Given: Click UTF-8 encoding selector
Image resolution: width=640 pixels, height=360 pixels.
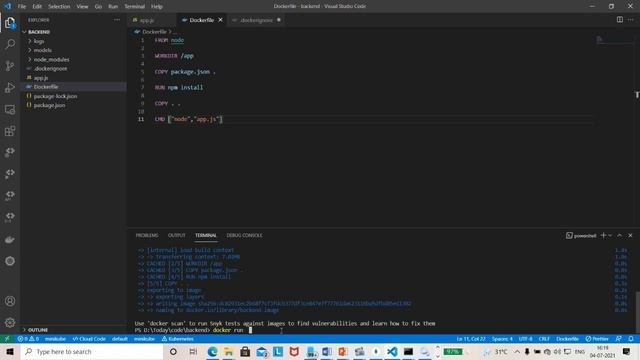Looking at the screenshot, I should click(525, 339).
